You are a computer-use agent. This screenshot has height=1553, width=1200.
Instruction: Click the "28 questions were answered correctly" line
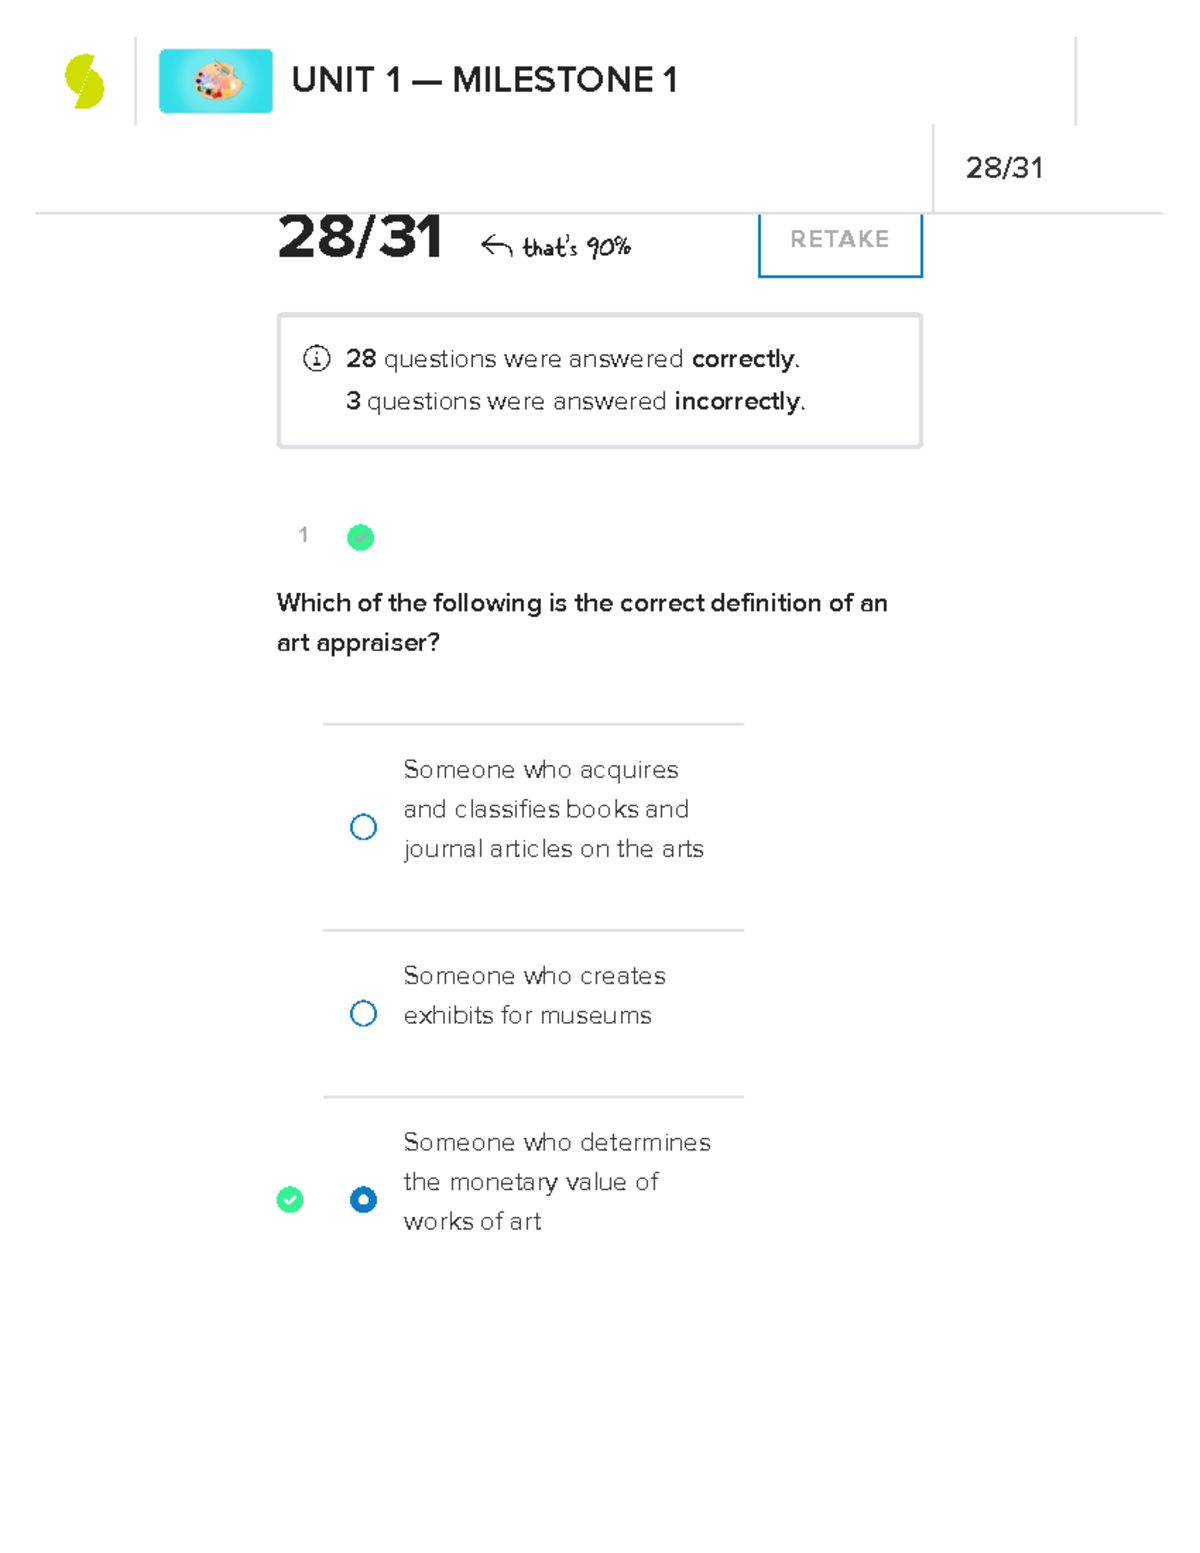tap(572, 359)
